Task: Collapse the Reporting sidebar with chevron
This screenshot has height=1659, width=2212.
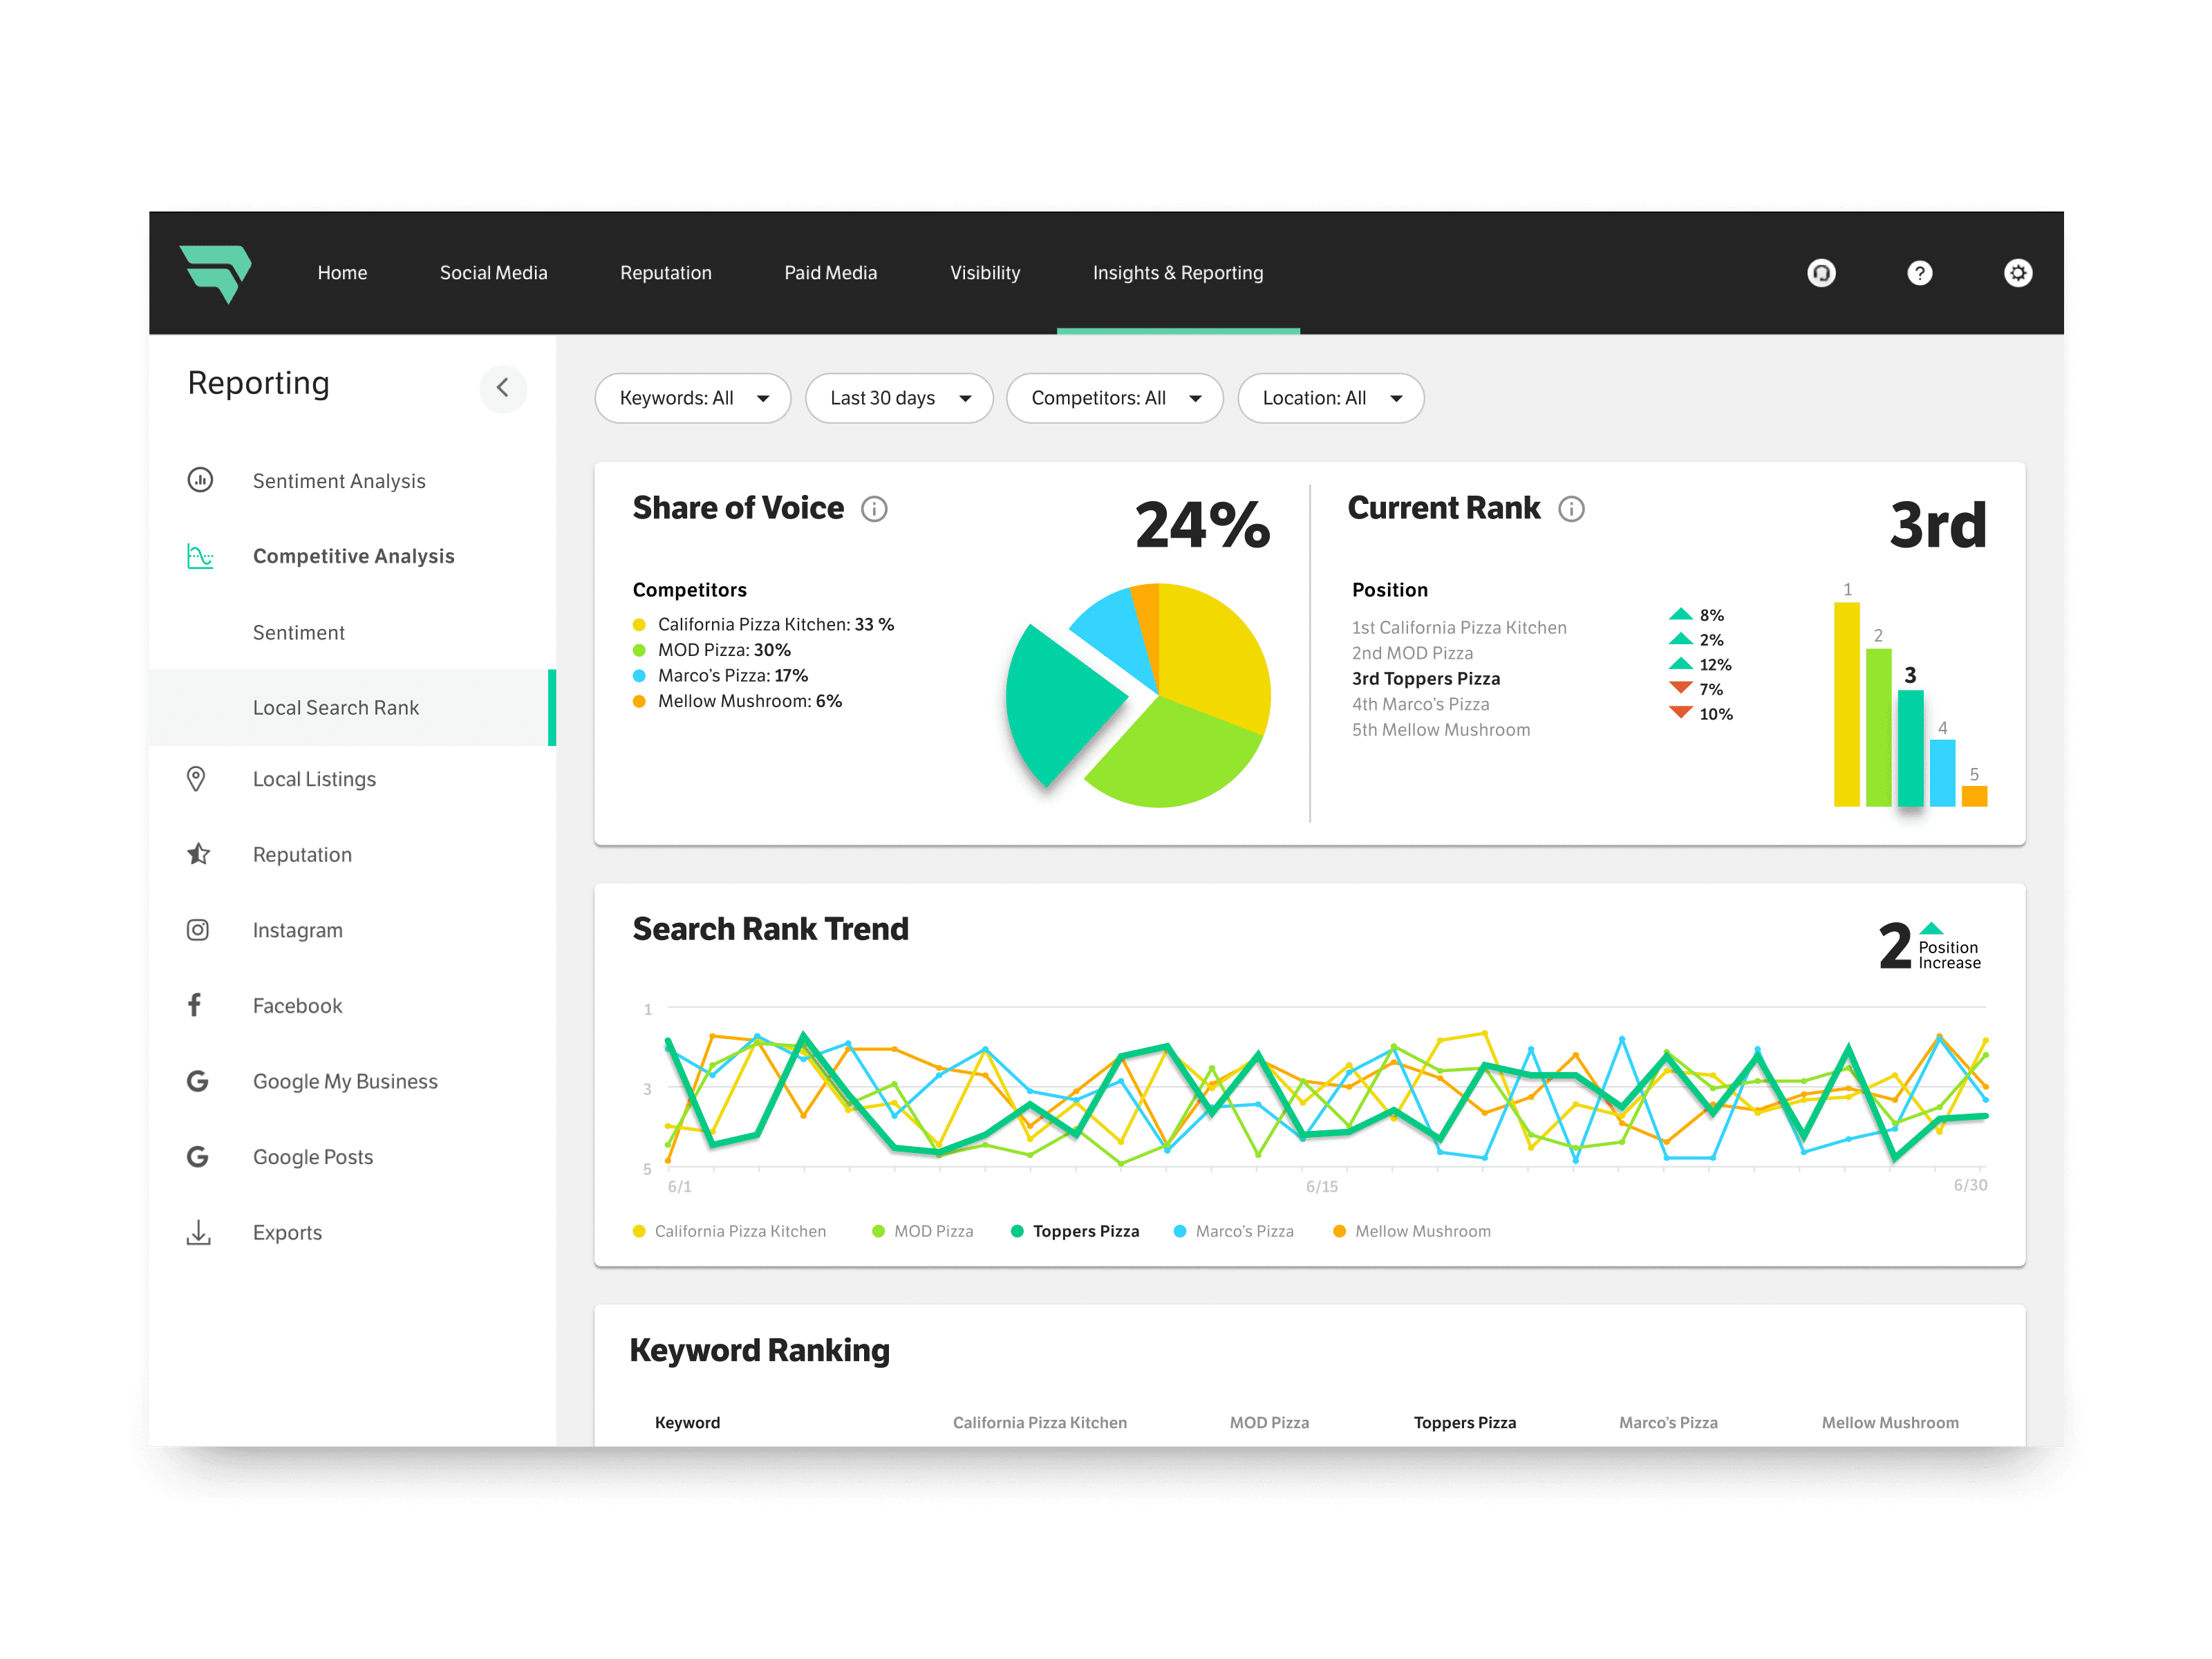Action: [x=503, y=388]
